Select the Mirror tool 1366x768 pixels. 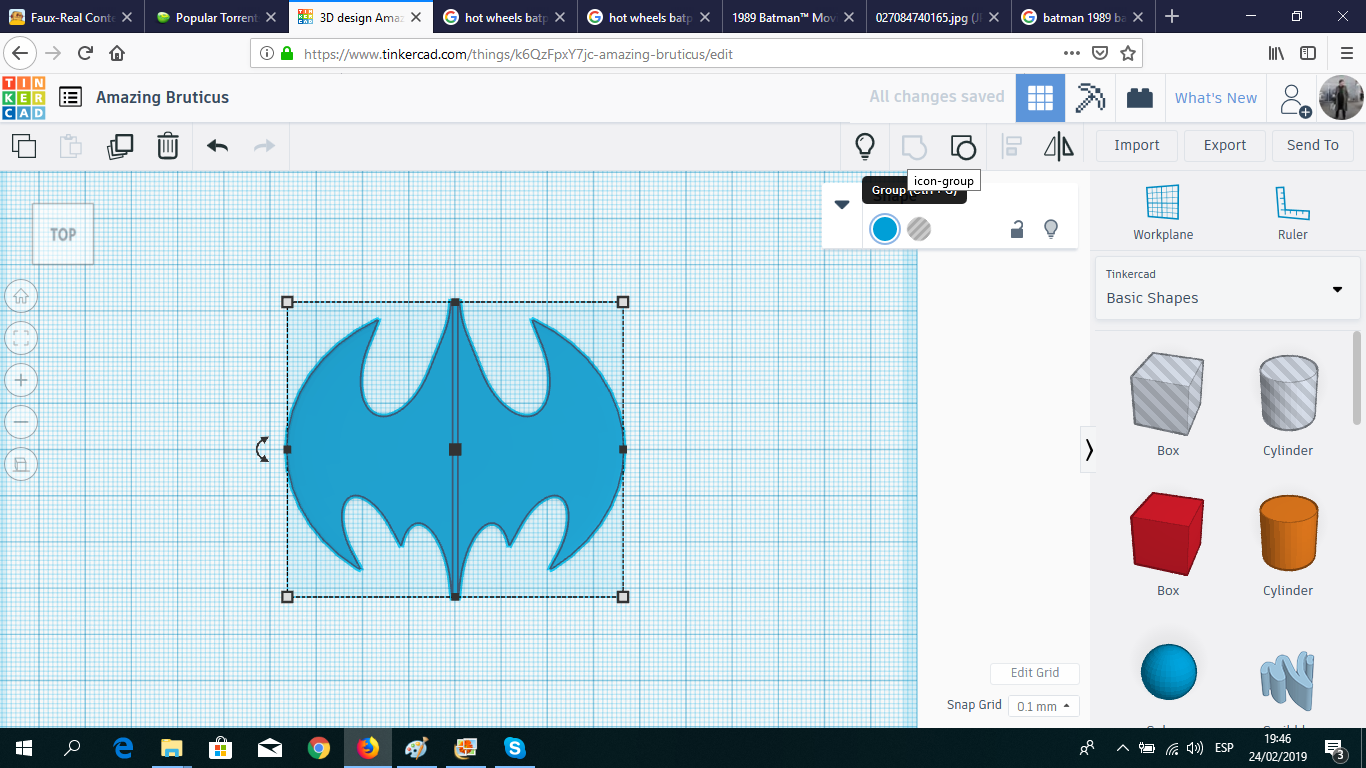[x=1059, y=147]
